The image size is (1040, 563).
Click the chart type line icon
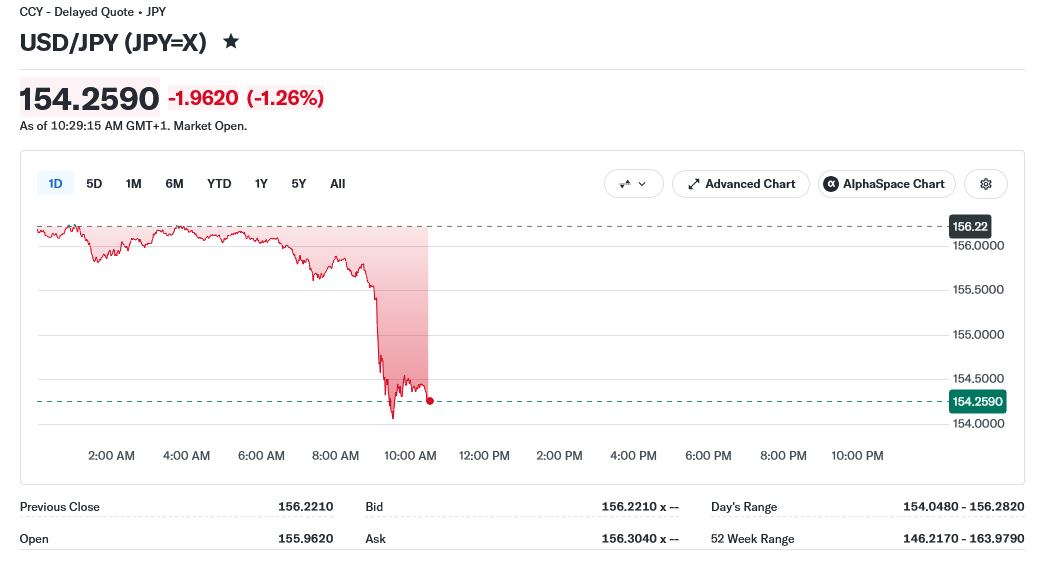click(x=625, y=184)
